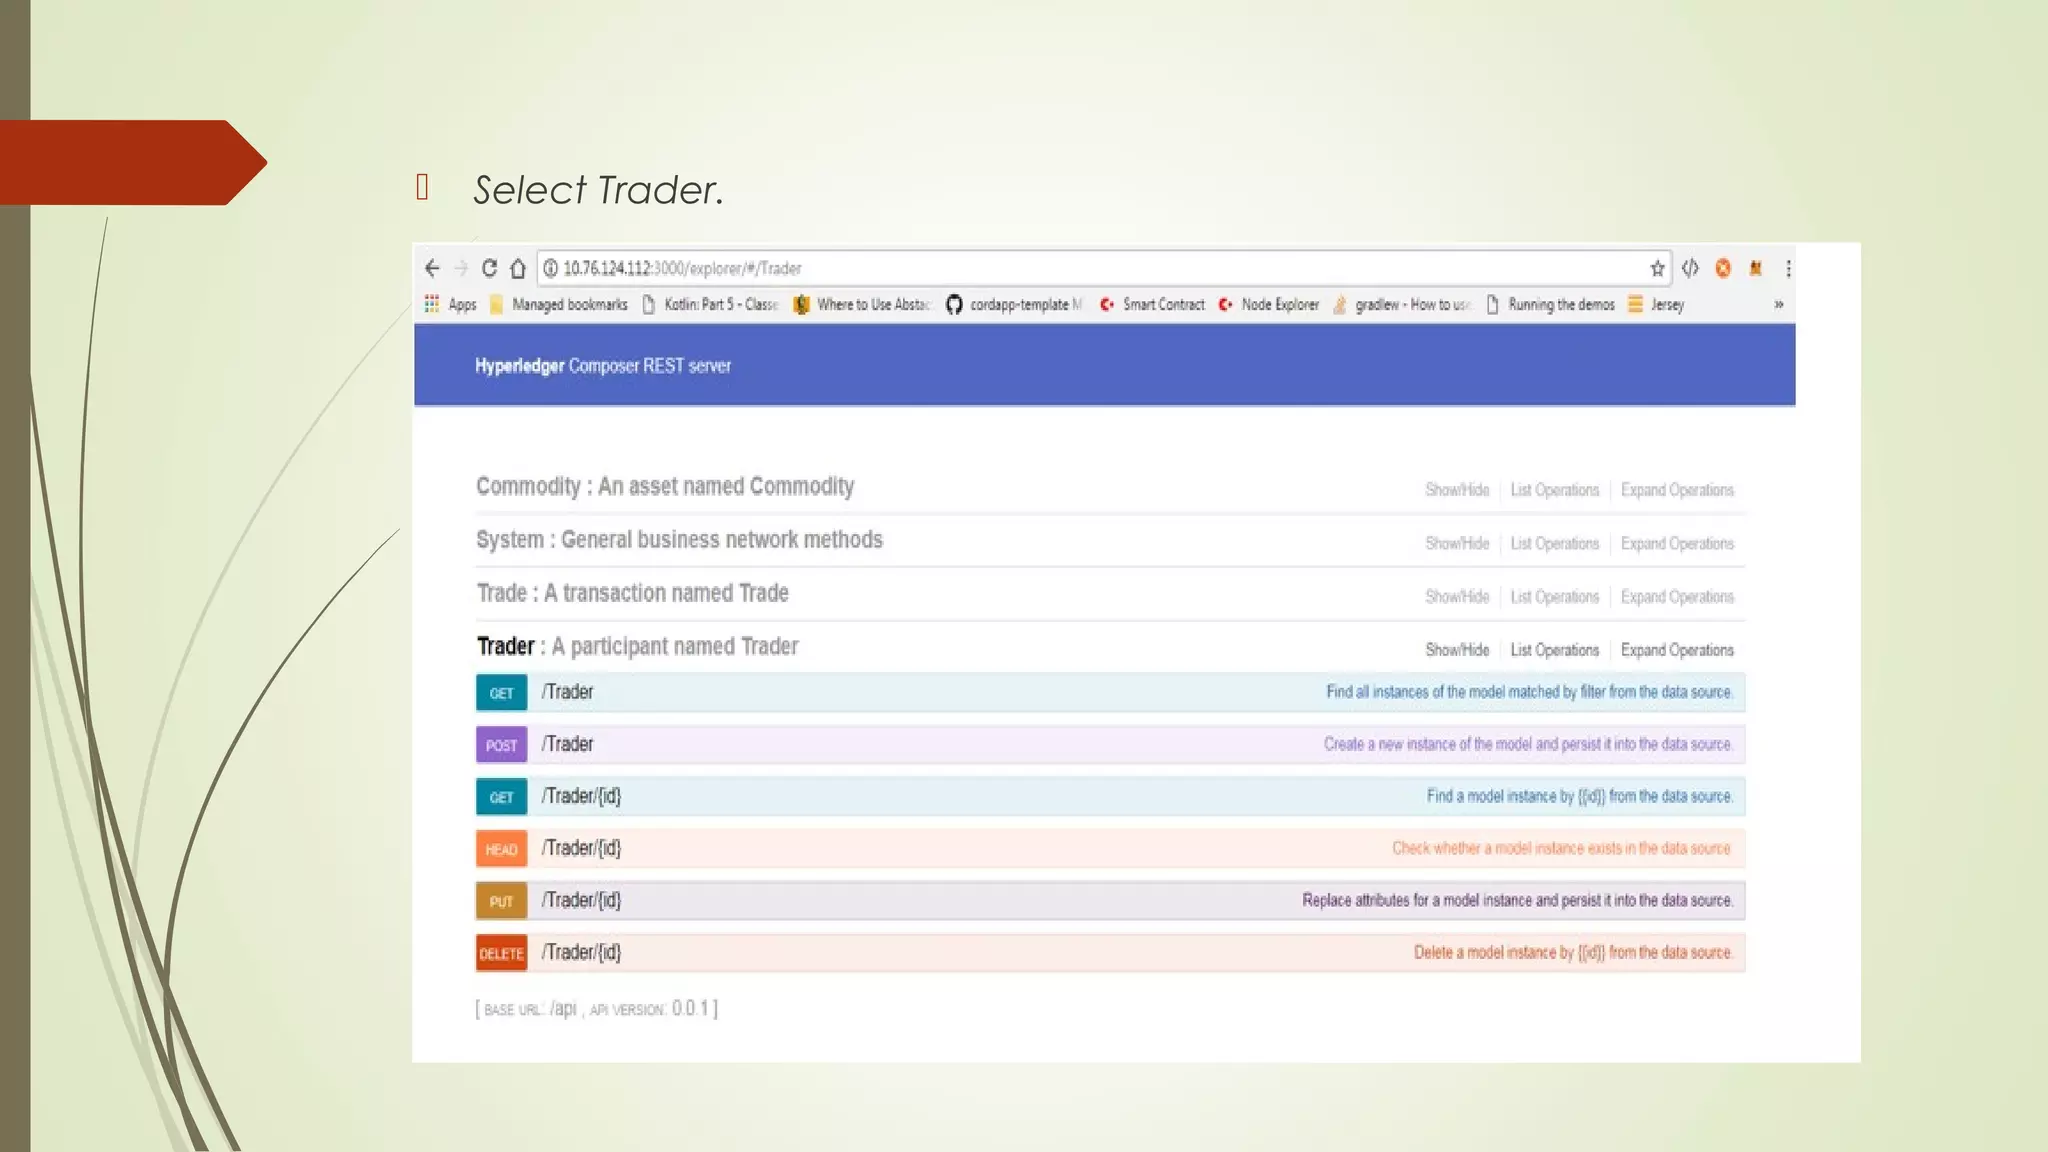This screenshot has height=1152, width=2048.
Task: Open the Chrome three-dot menu
Action: [1788, 268]
